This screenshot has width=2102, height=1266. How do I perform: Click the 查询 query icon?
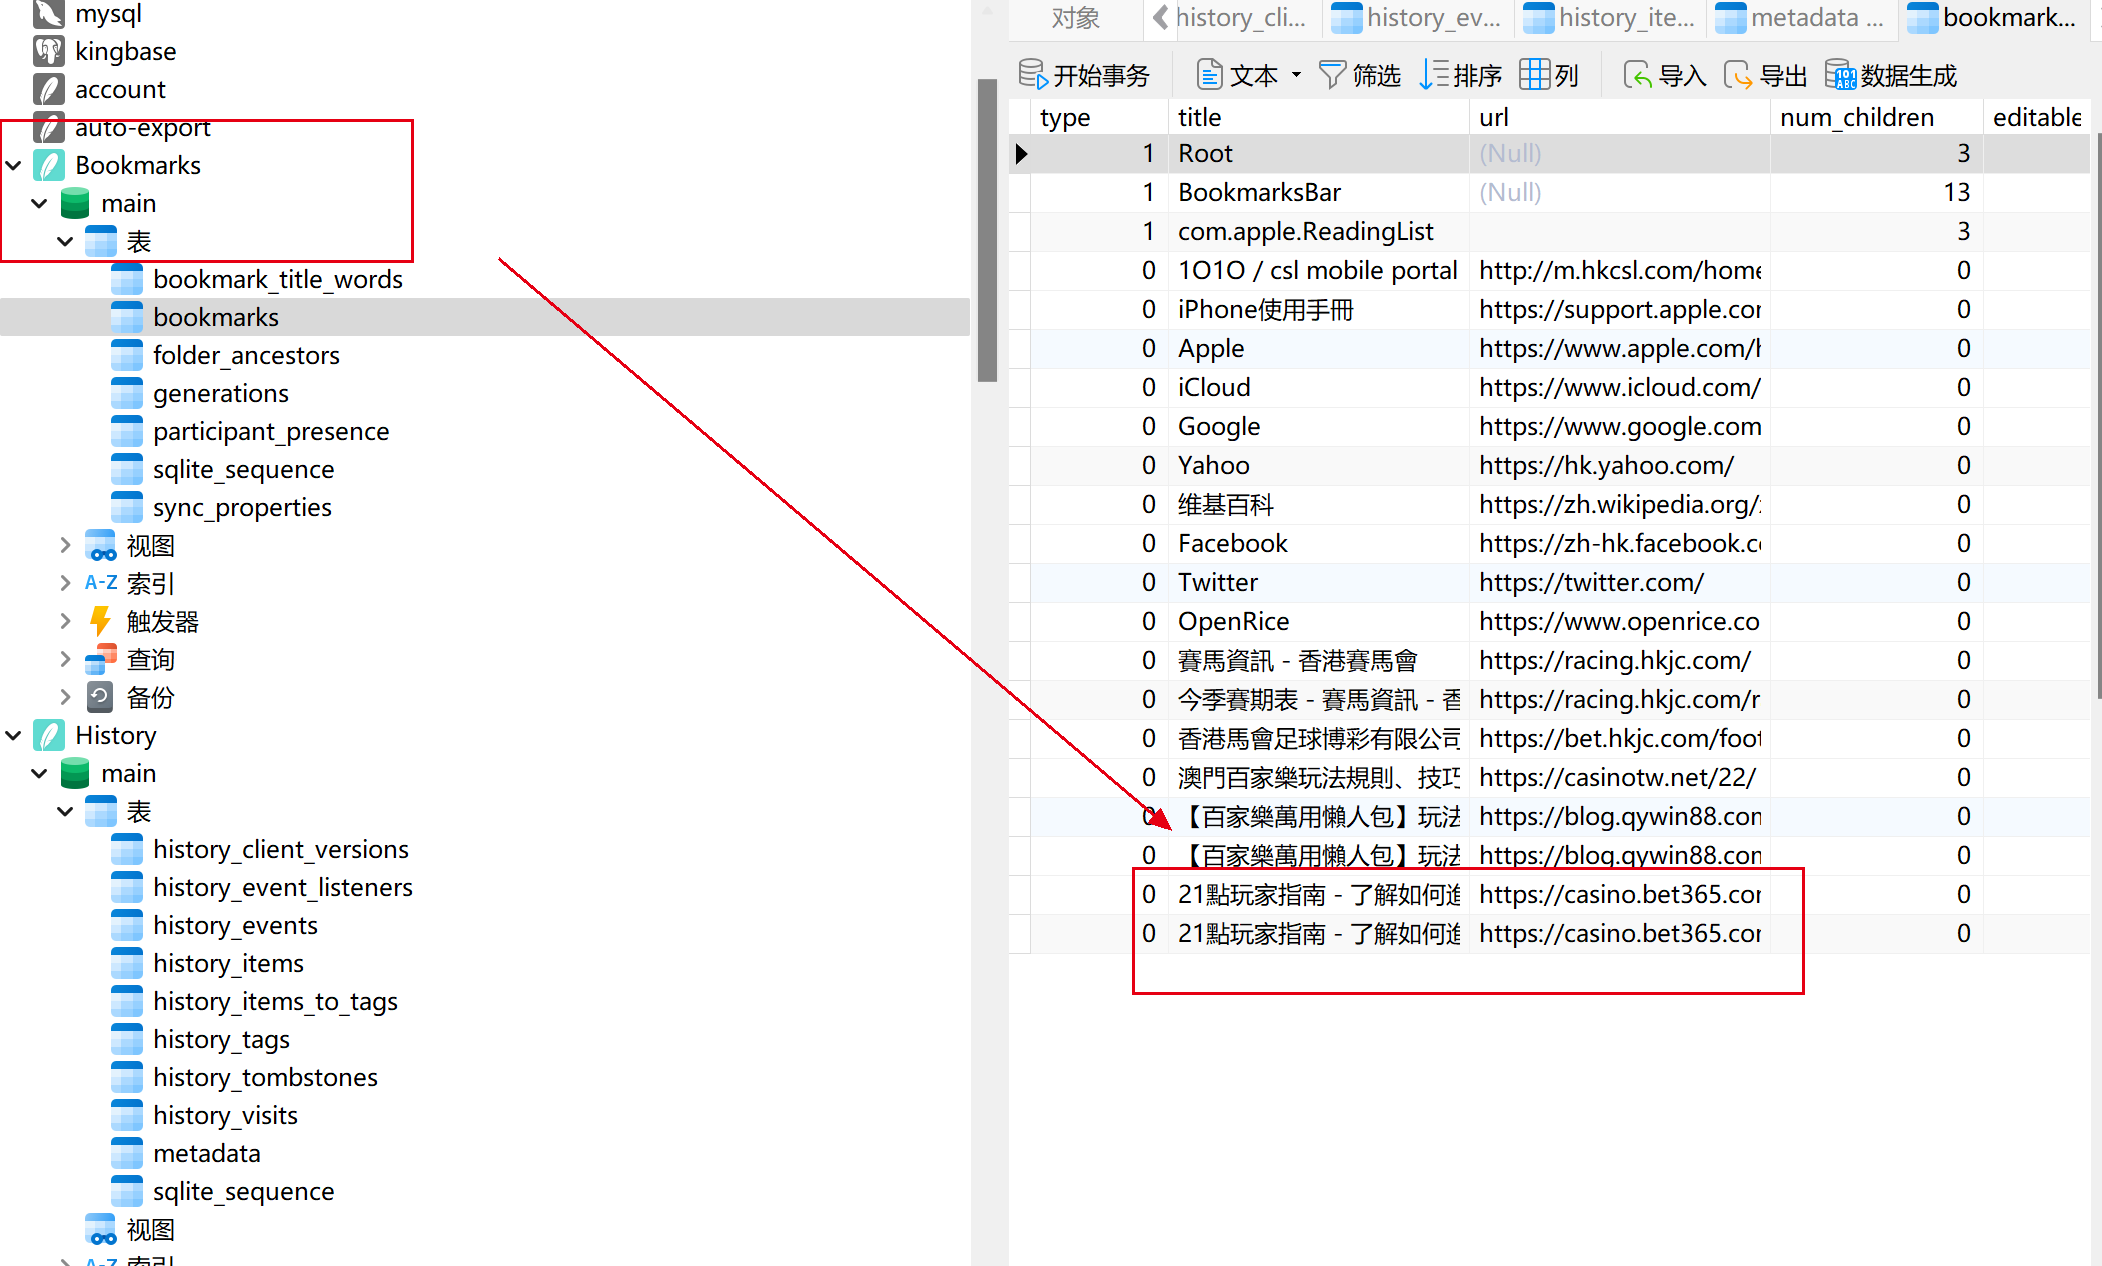pos(101,659)
